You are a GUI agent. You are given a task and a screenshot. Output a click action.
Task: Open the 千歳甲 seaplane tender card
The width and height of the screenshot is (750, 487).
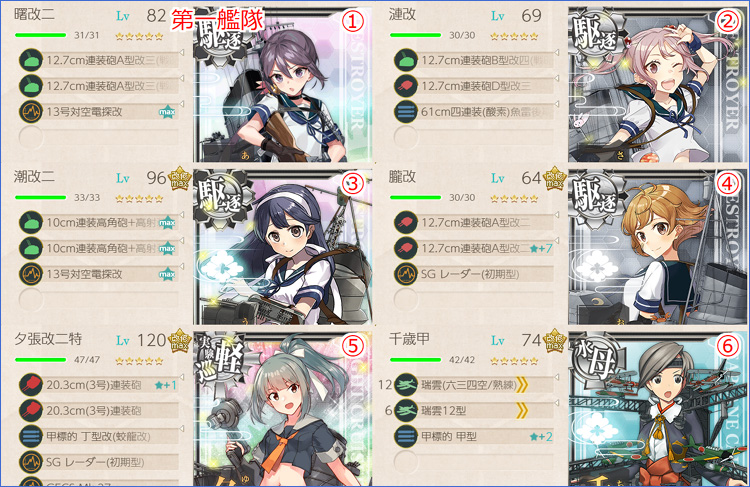pos(657,409)
